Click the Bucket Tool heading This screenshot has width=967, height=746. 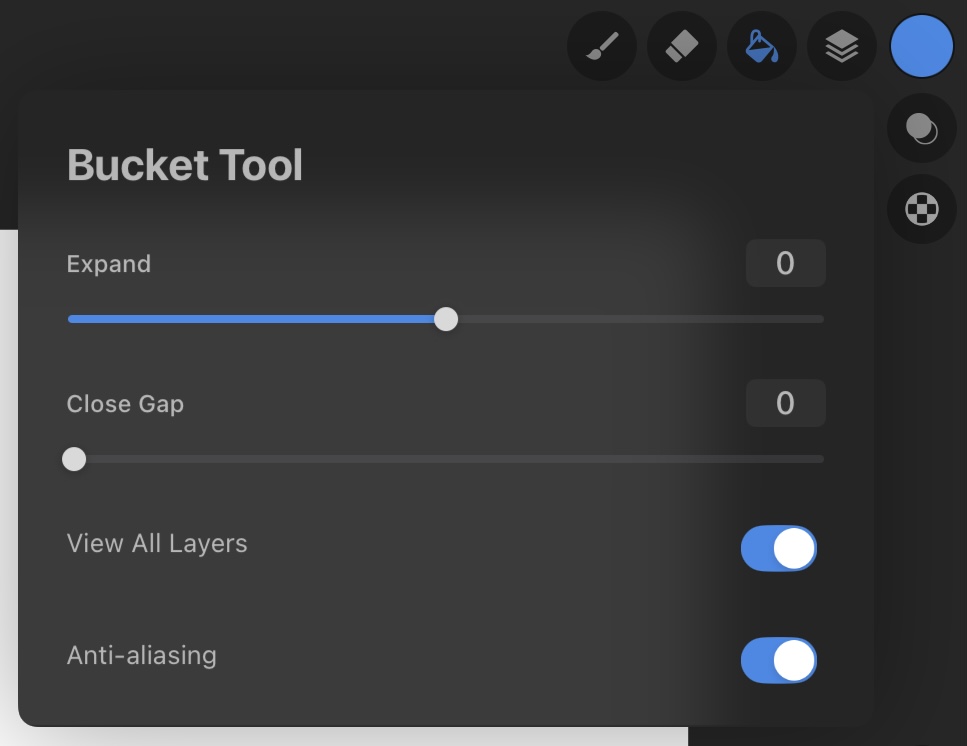tap(185, 165)
